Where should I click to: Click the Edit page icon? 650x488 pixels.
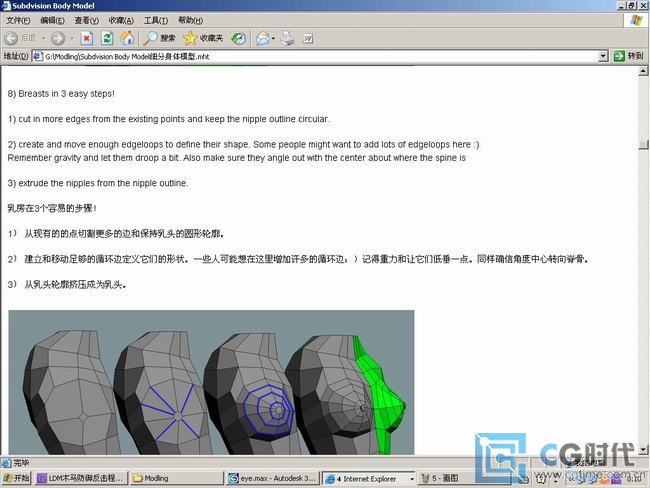click(x=308, y=39)
